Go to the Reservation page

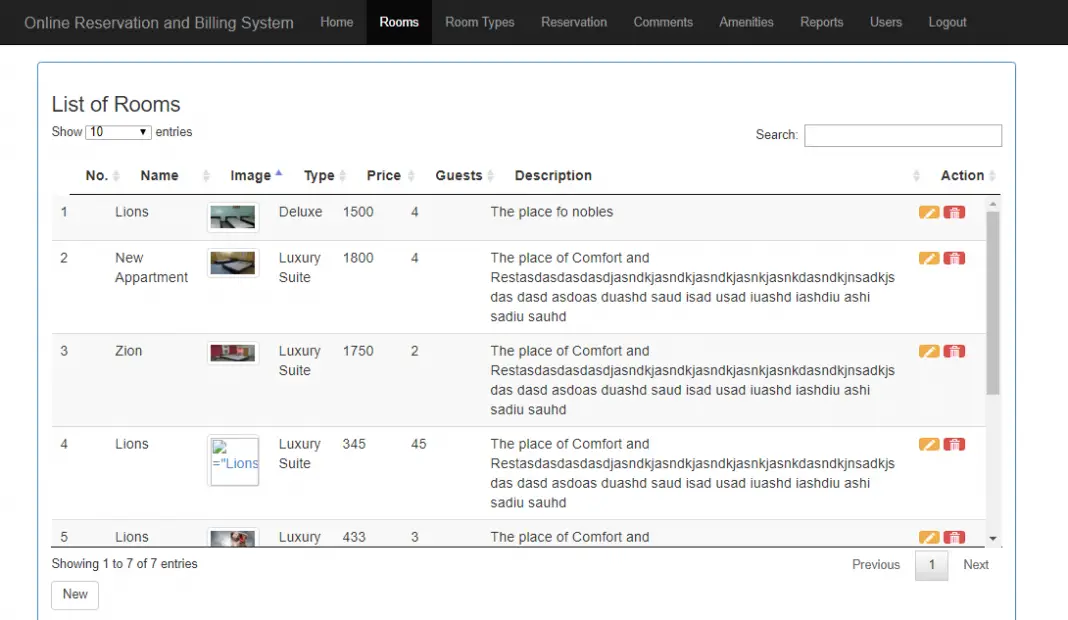click(x=574, y=22)
